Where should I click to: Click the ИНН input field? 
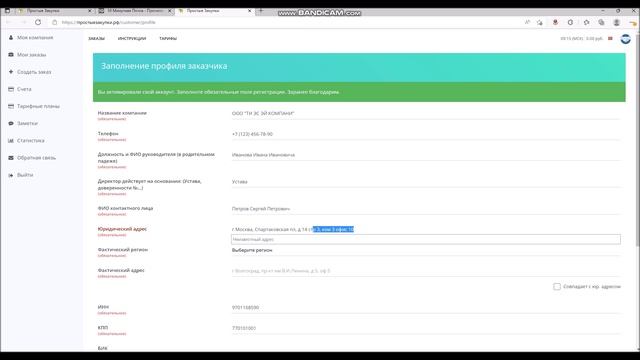coord(426,307)
